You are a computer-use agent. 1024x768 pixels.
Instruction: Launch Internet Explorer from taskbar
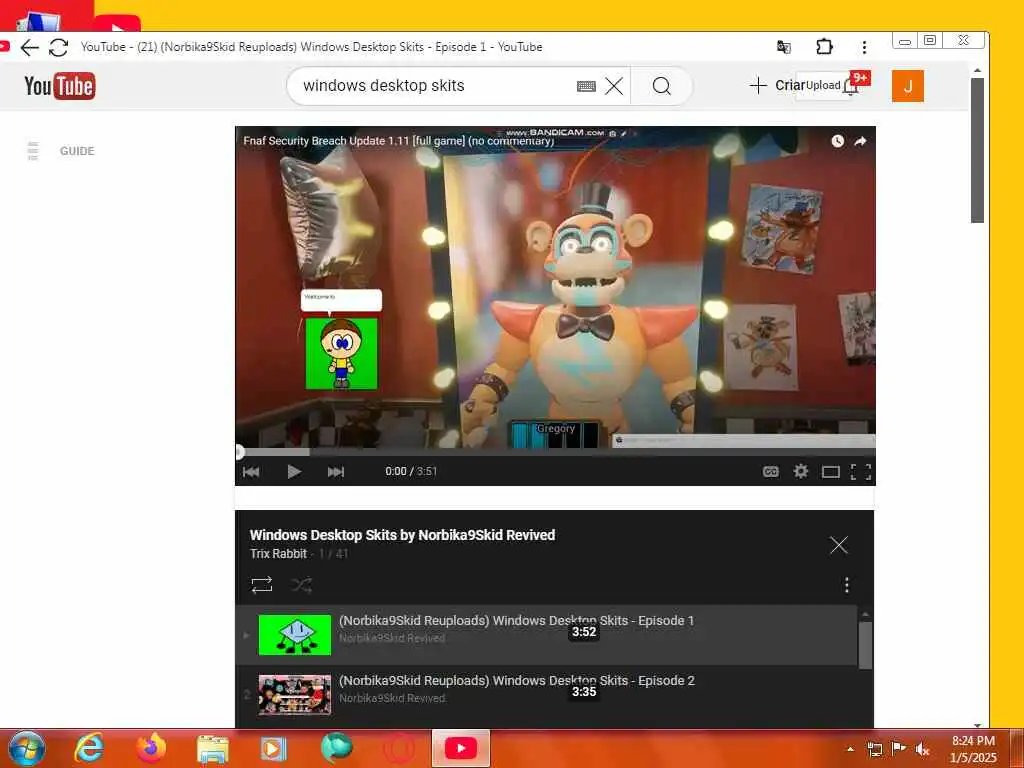pyautogui.click(x=89, y=748)
